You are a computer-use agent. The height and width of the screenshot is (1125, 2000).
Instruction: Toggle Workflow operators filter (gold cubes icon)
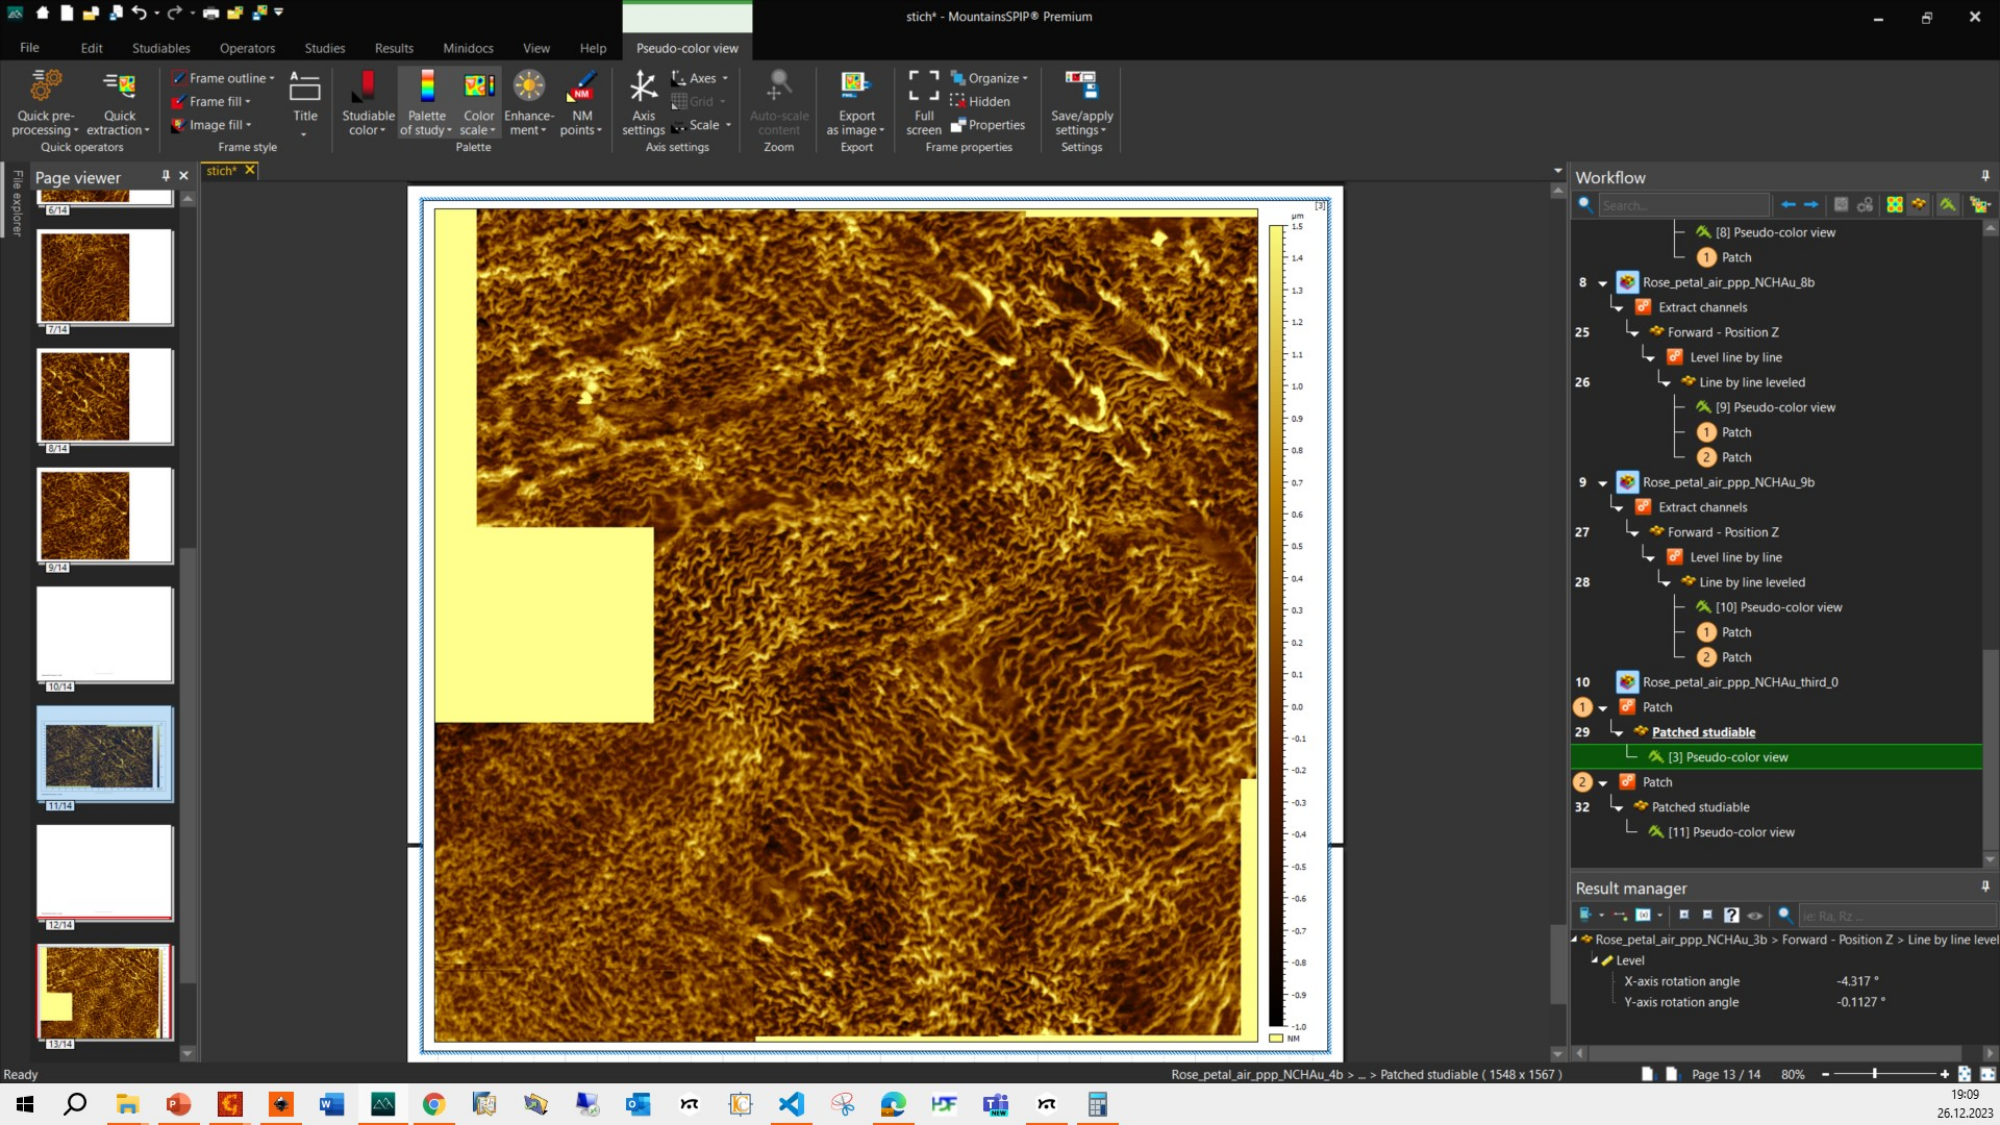pyautogui.click(x=1919, y=205)
